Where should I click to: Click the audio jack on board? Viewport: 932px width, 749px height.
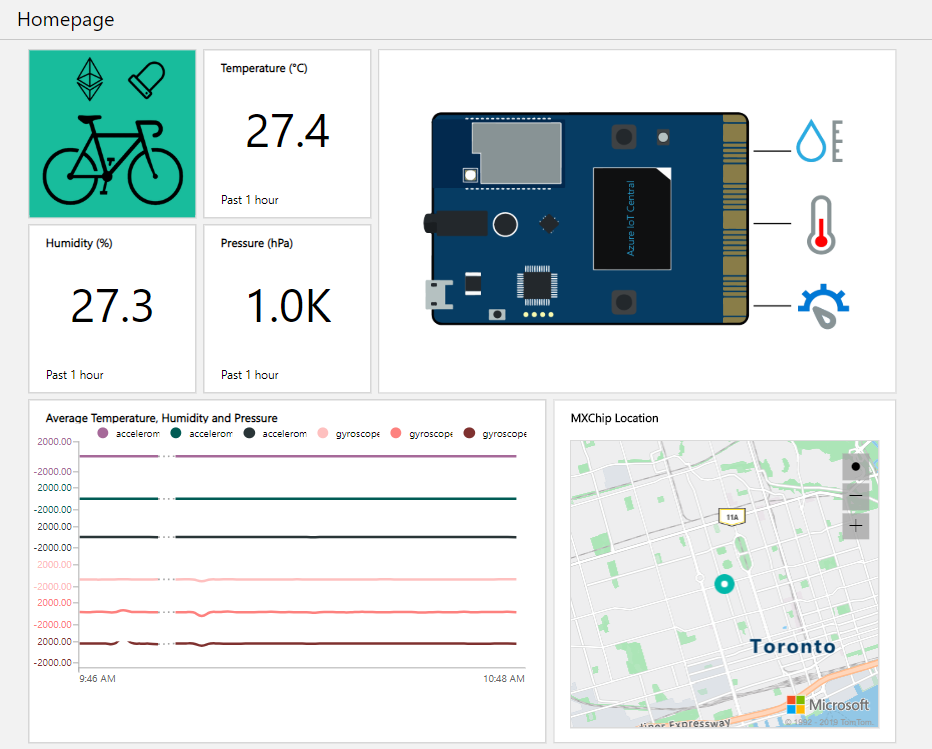pyautogui.click(x=455, y=224)
